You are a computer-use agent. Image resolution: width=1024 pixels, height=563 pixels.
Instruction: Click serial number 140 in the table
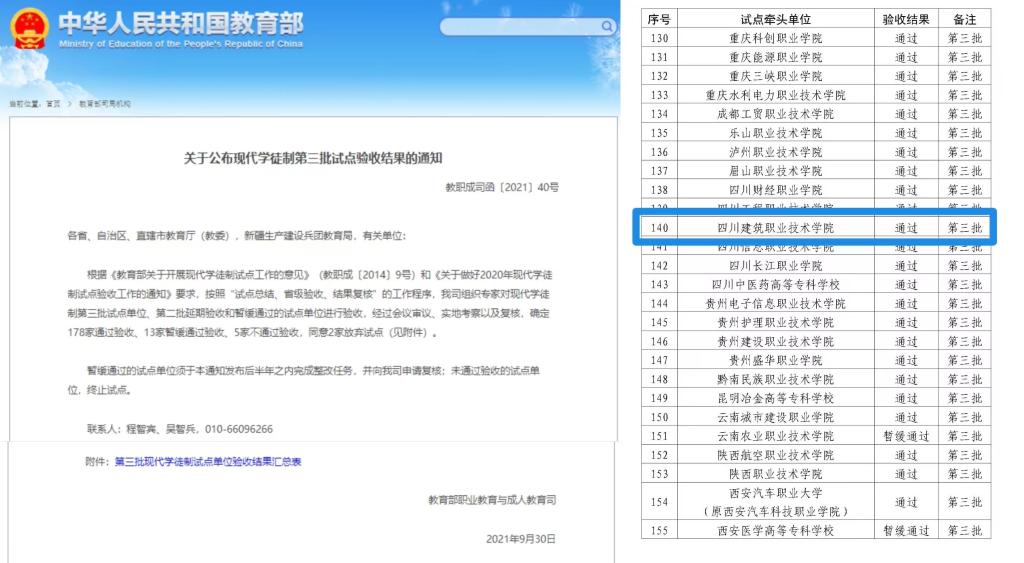coord(660,228)
